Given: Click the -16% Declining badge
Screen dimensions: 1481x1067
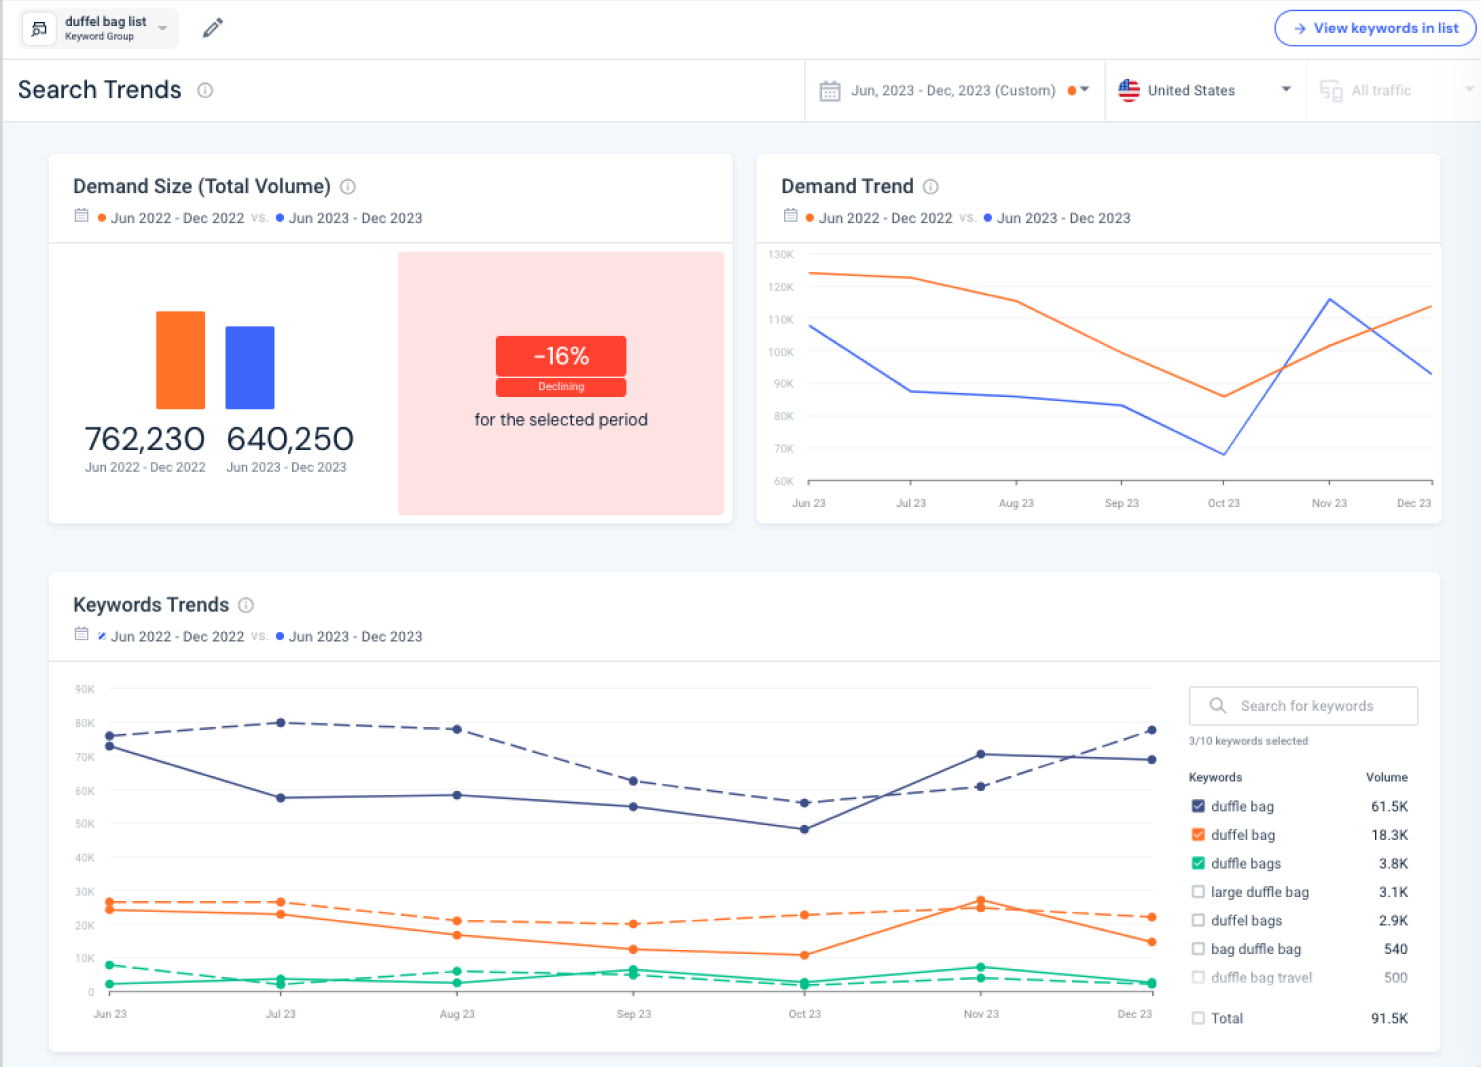Looking at the screenshot, I should [x=561, y=366].
